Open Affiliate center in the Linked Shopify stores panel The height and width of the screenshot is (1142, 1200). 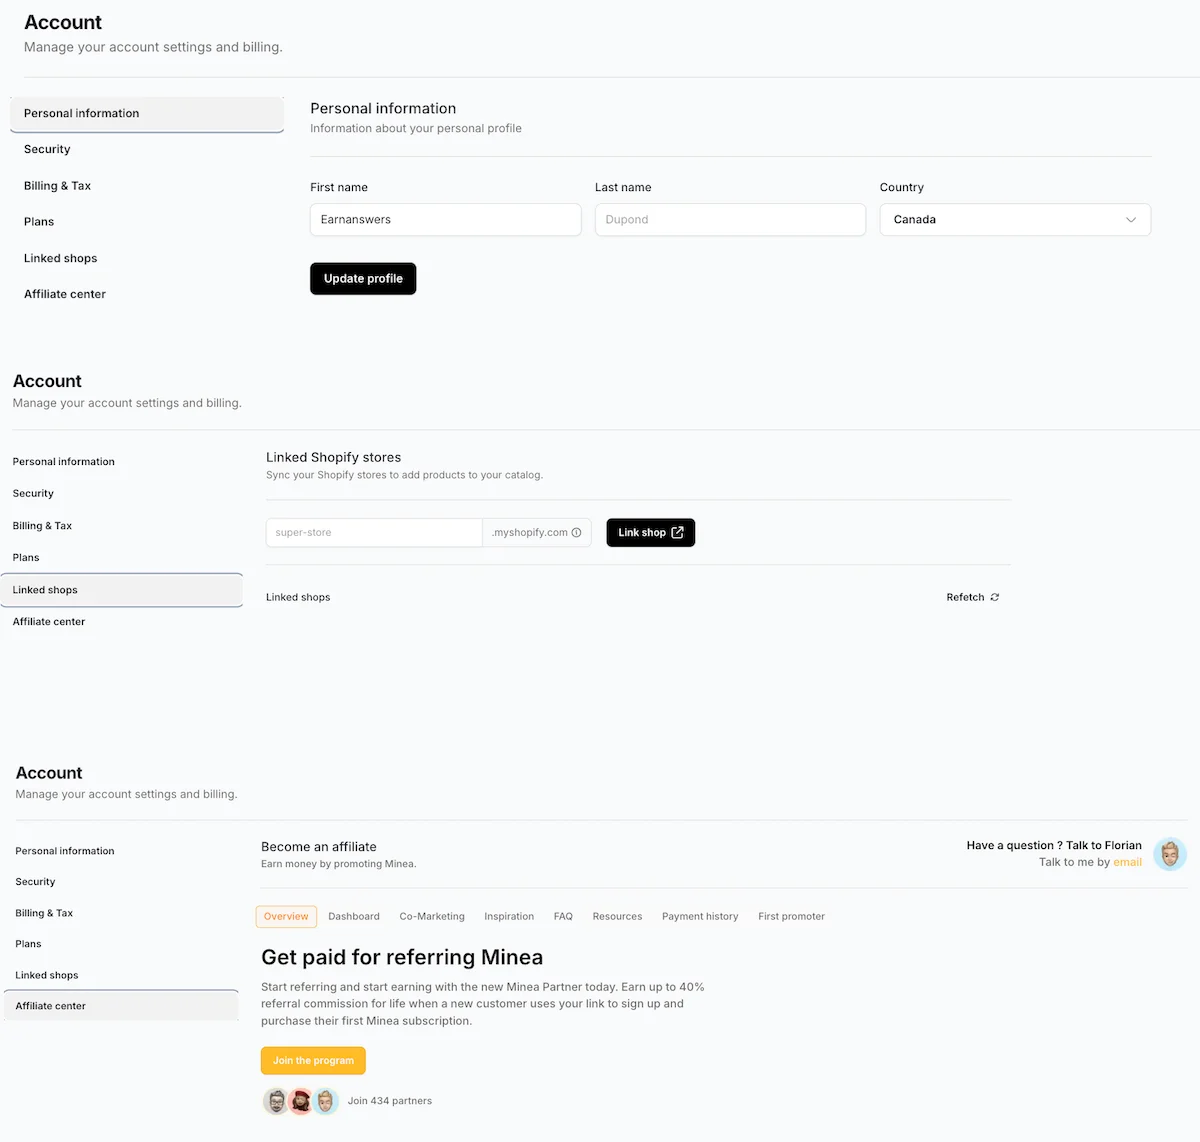pos(49,622)
